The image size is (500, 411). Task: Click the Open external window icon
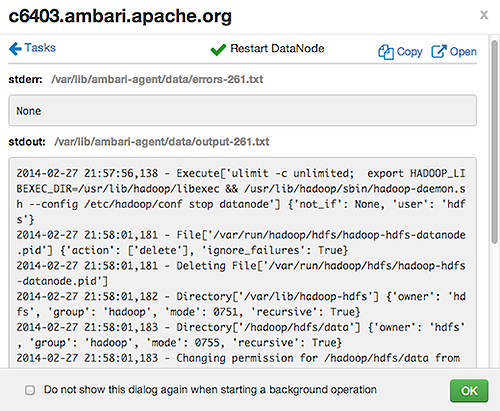439,51
